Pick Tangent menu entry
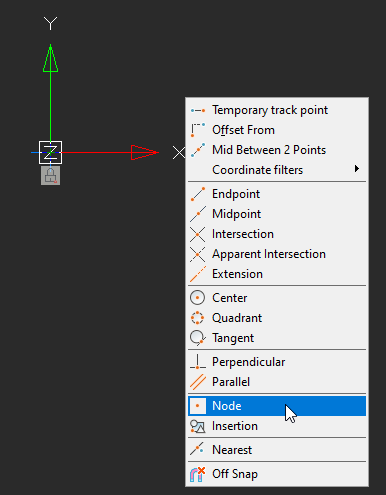Screen dimensions: 386x495 pyautogui.click(x=277, y=338)
